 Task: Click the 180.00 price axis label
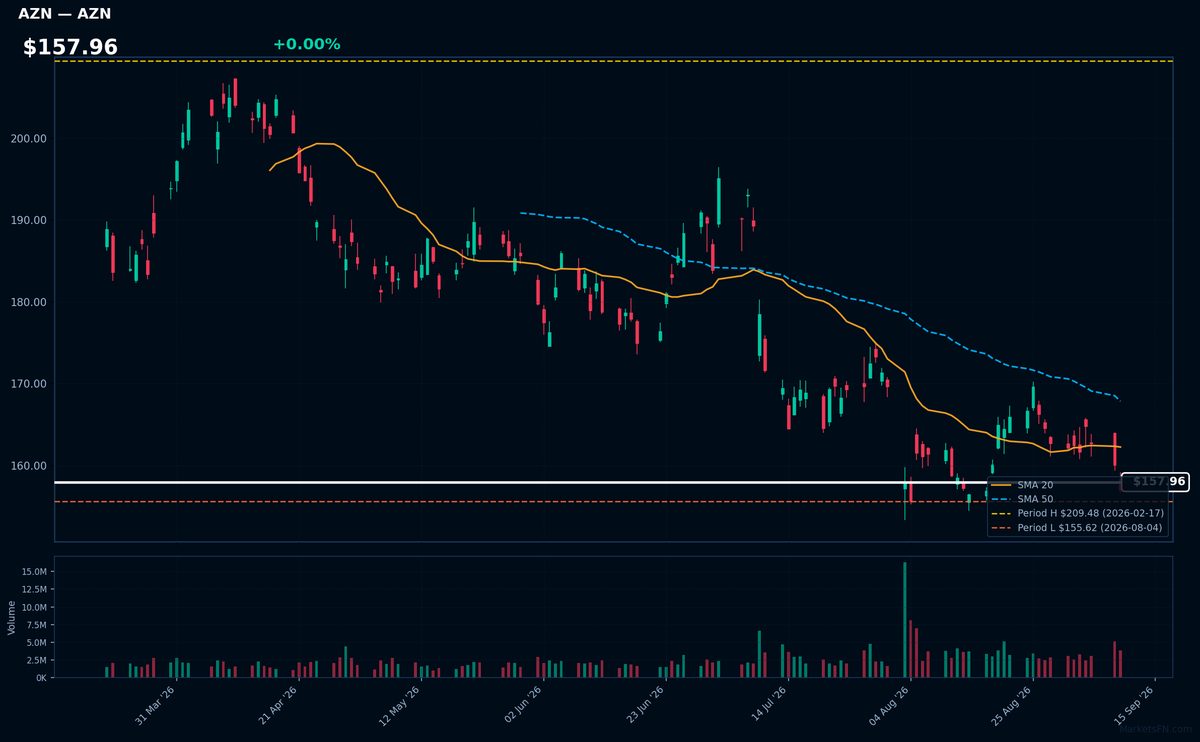(x=31, y=302)
